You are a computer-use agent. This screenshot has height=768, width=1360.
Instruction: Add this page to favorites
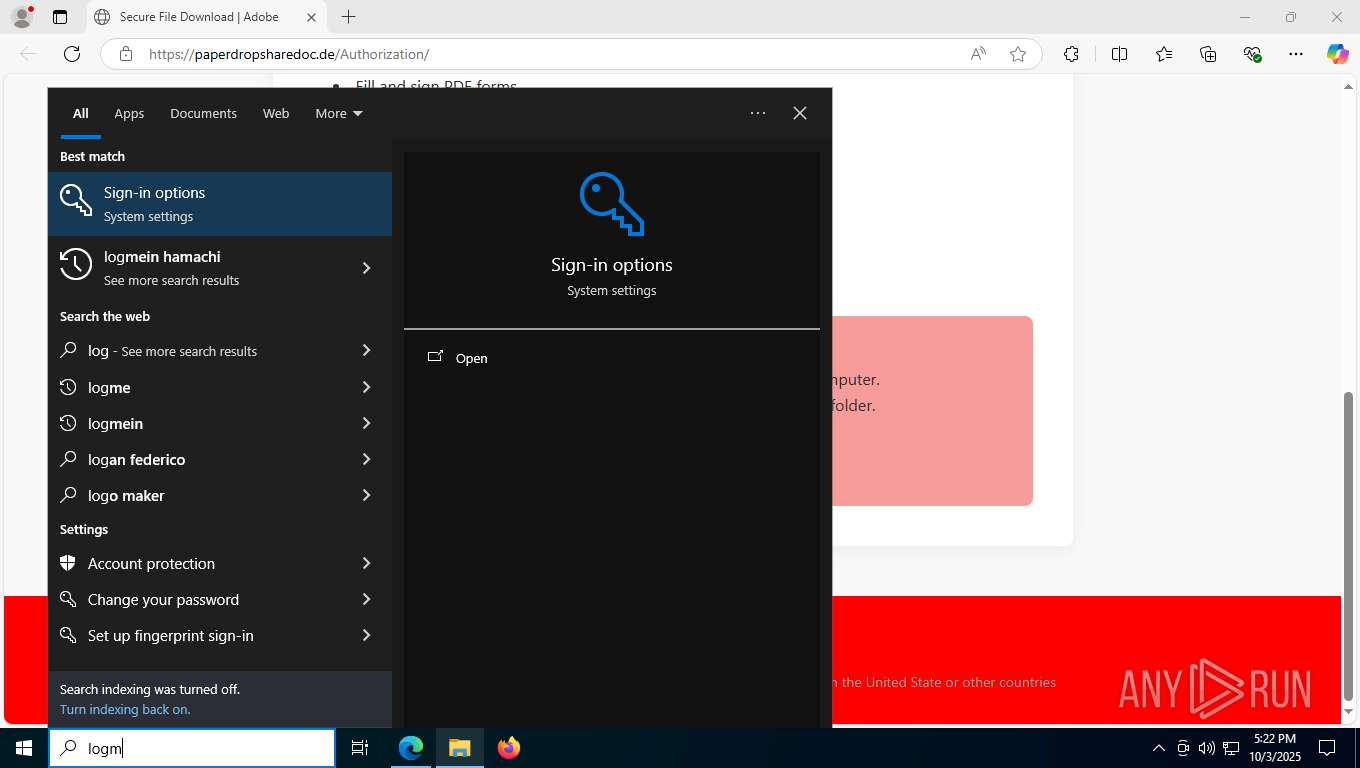1018,54
